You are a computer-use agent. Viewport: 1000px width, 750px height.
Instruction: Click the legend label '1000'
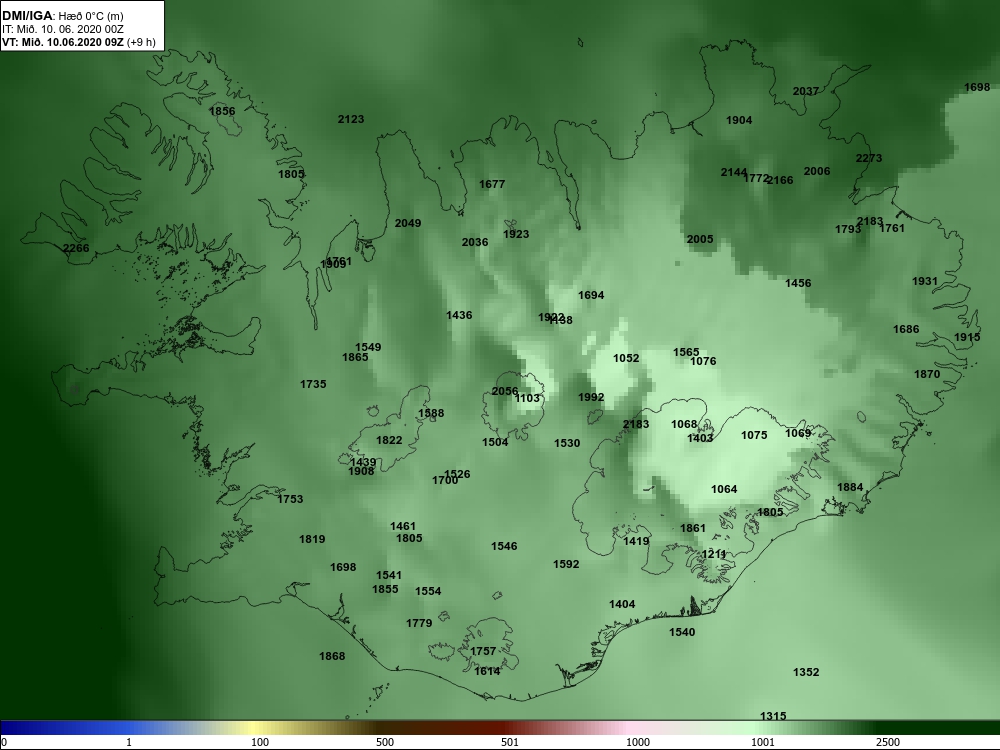point(638,742)
